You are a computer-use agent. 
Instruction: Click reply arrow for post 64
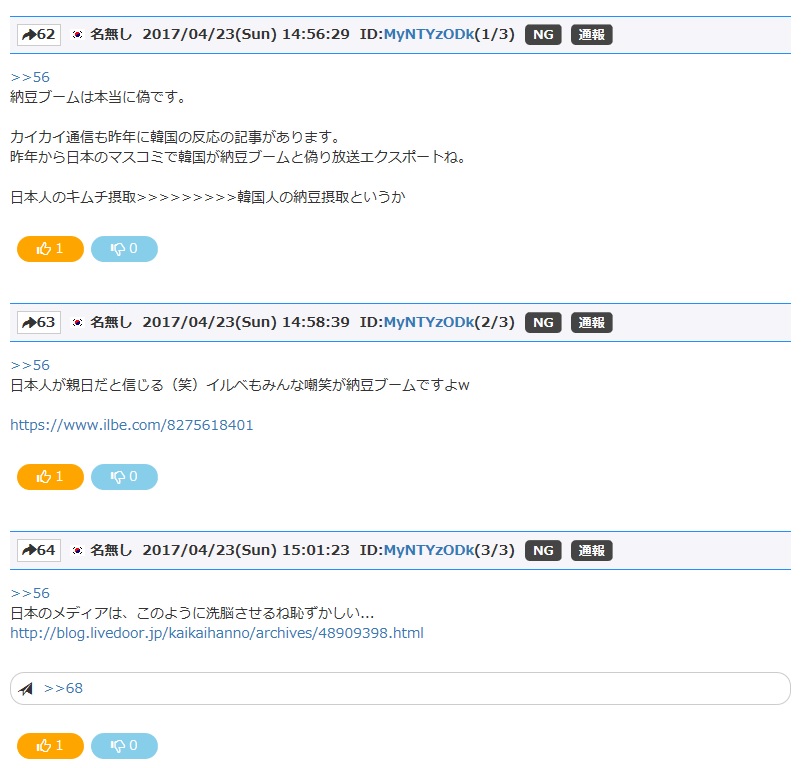click(x=38, y=551)
